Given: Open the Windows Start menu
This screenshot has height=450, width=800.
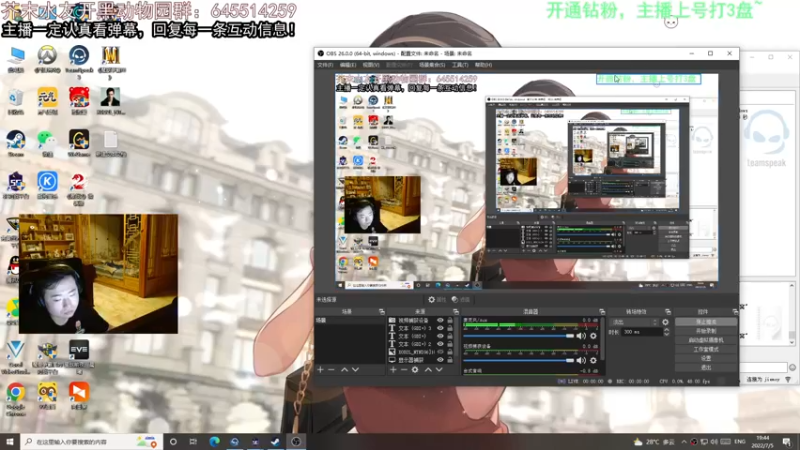Looking at the screenshot, I should 10,441.
